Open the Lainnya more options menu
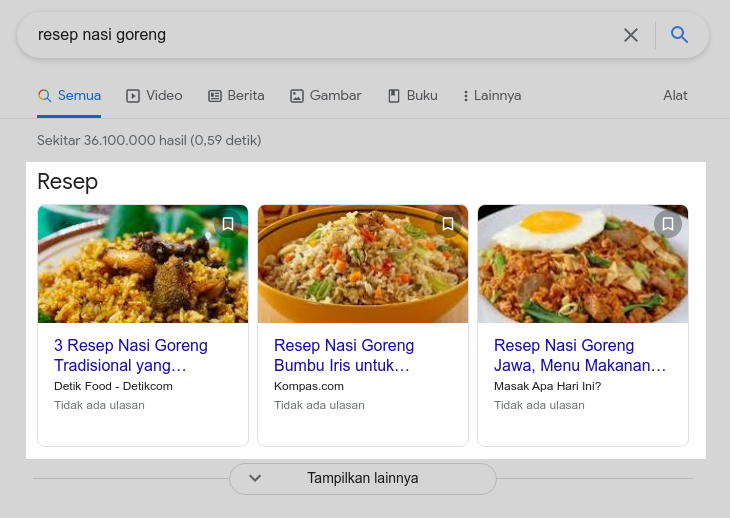The height and width of the screenshot is (518, 730). point(491,96)
